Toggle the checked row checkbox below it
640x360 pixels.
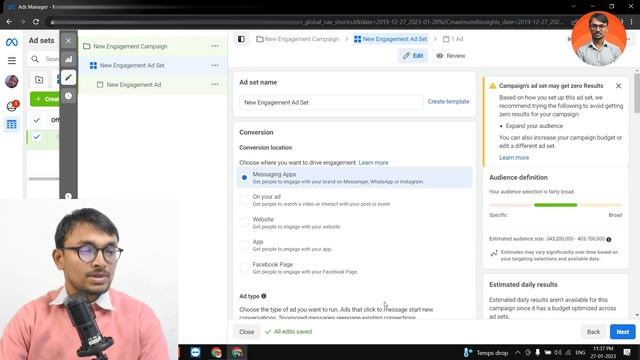point(36,137)
